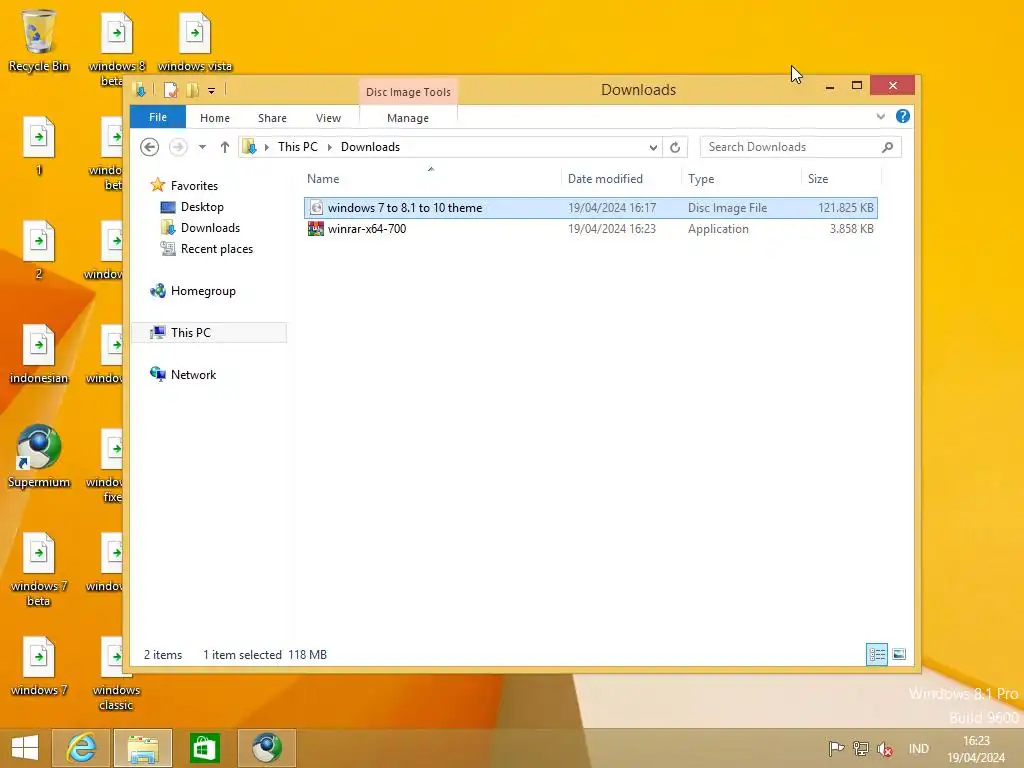Viewport: 1024px width, 768px height.
Task: Click the 121.825 KB size cell
Action: 846,208
